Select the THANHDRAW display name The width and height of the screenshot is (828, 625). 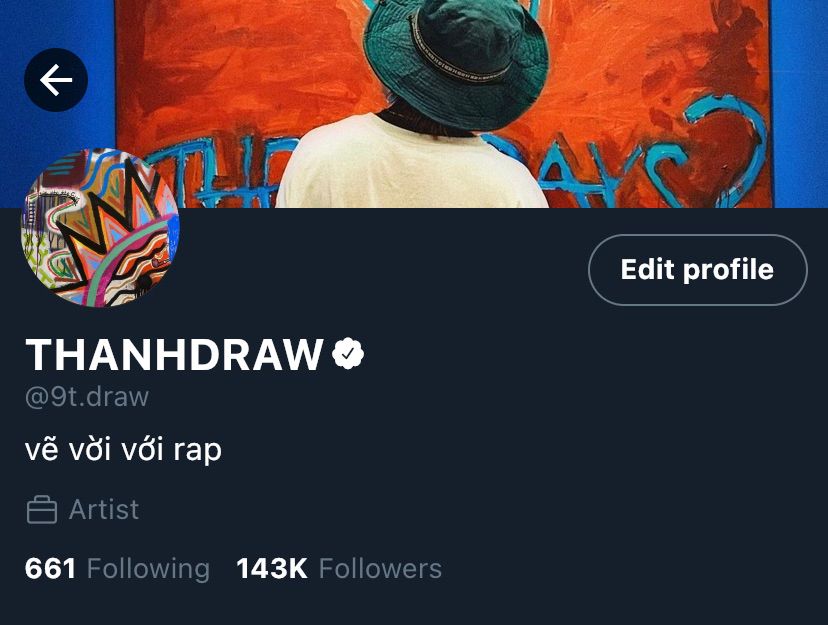[x=174, y=354]
